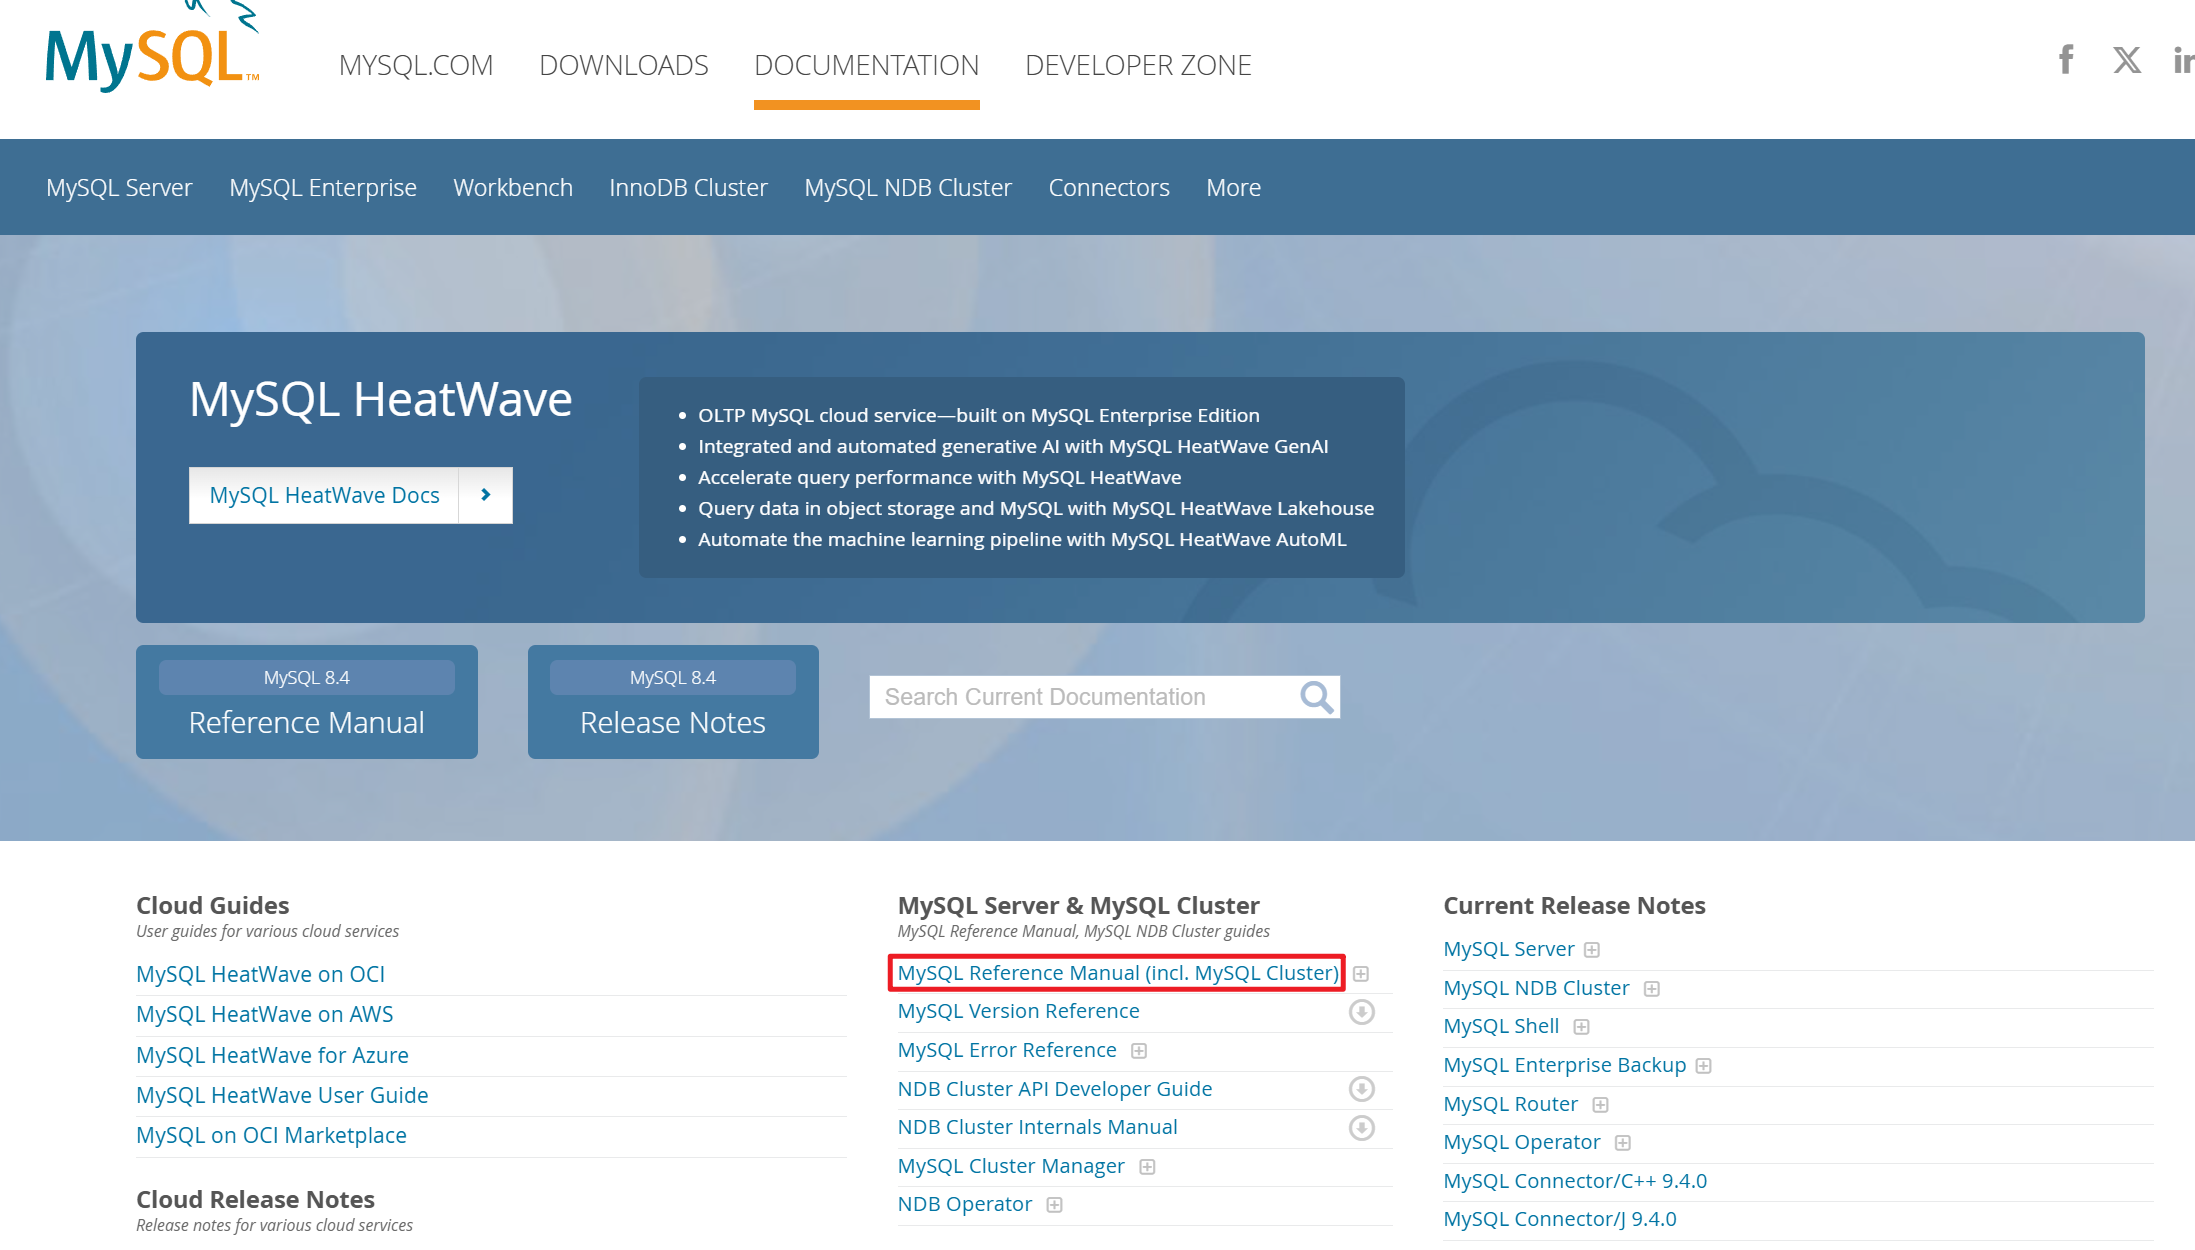This screenshot has height=1250, width=2195.
Task: Expand NDB Operator plus icon
Action: coord(1054,1205)
